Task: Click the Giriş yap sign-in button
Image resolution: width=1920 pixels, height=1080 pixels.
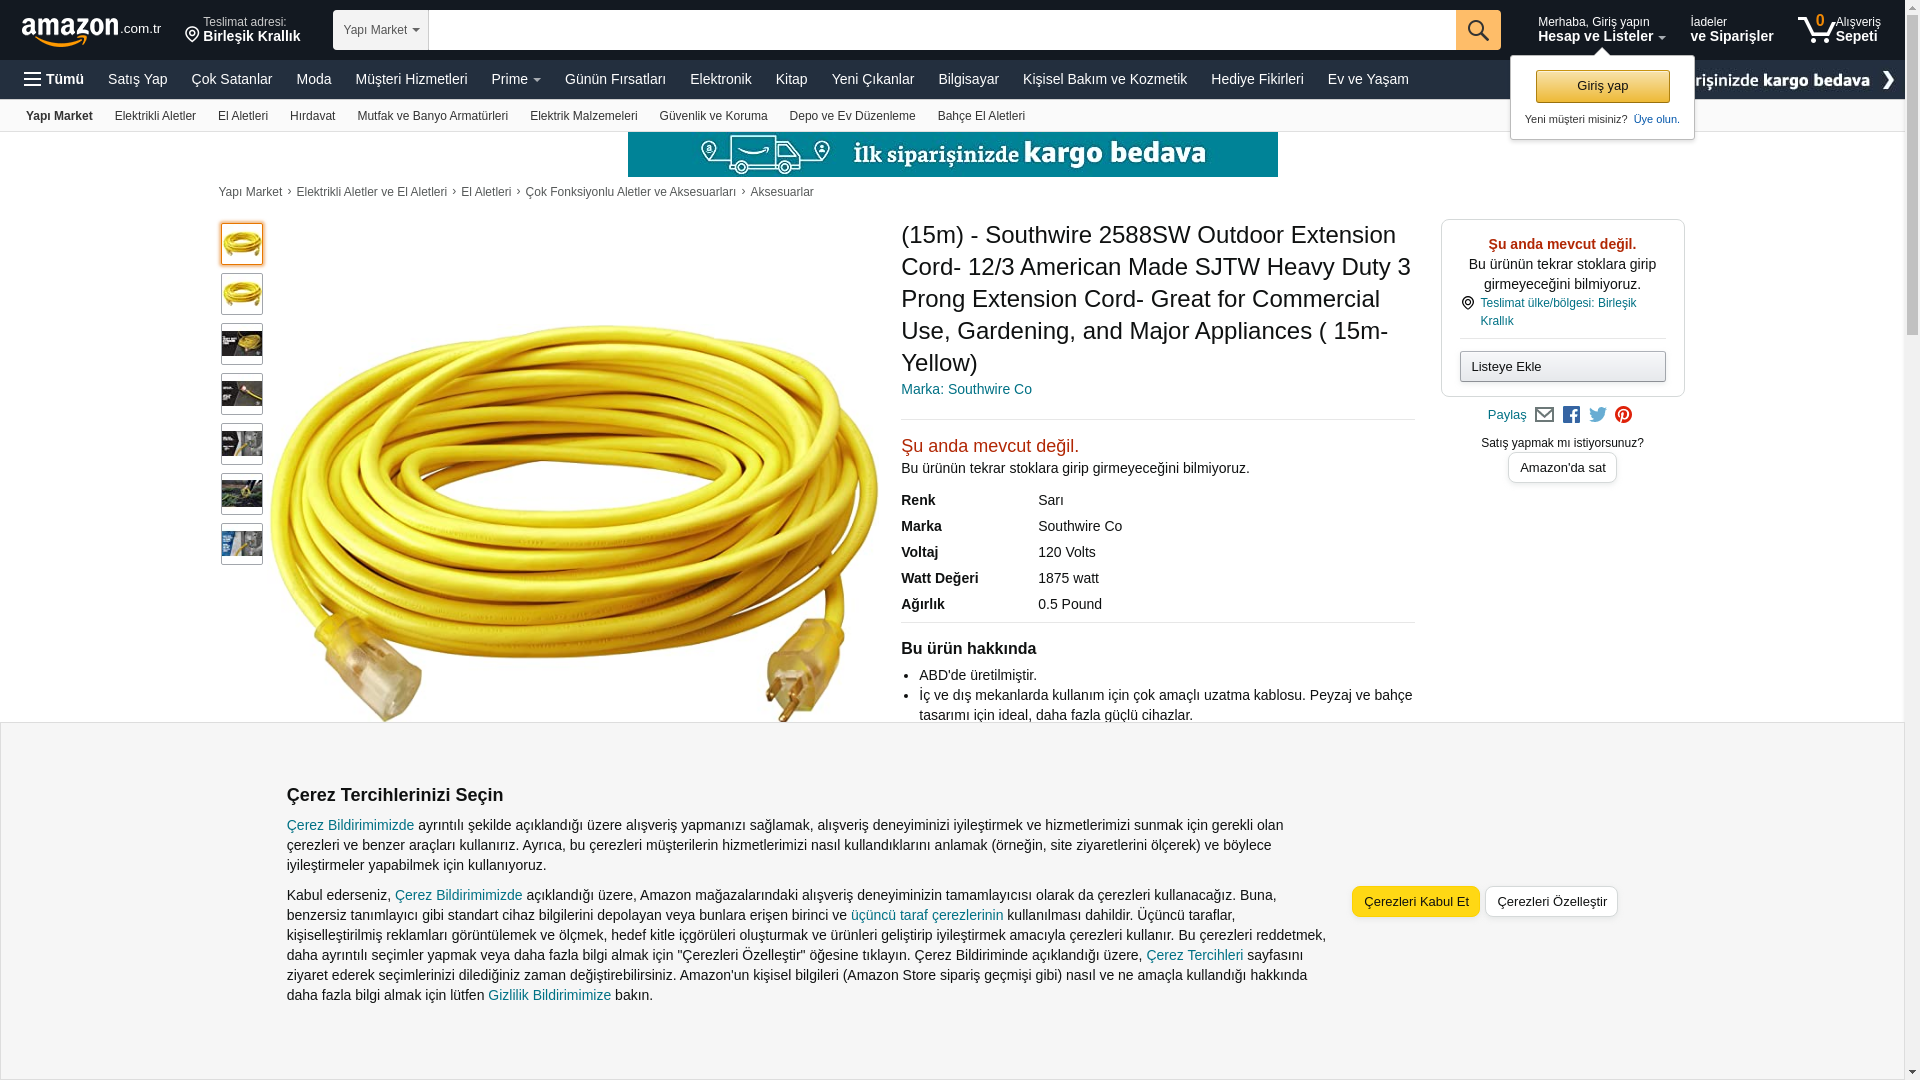Action: coord(1602,86)
